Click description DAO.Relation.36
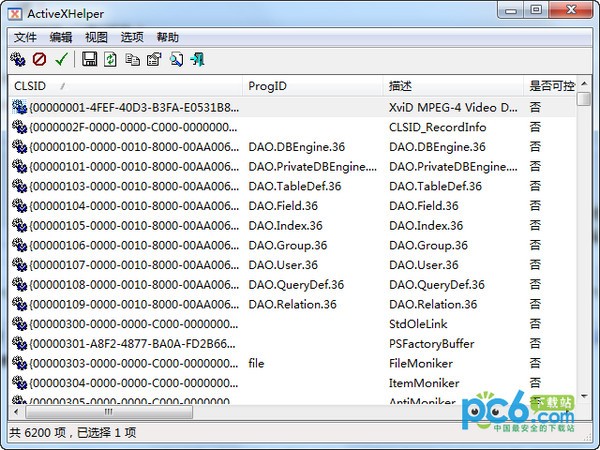The height and width of the screenshot is (450, 600). tap(433, 304)
